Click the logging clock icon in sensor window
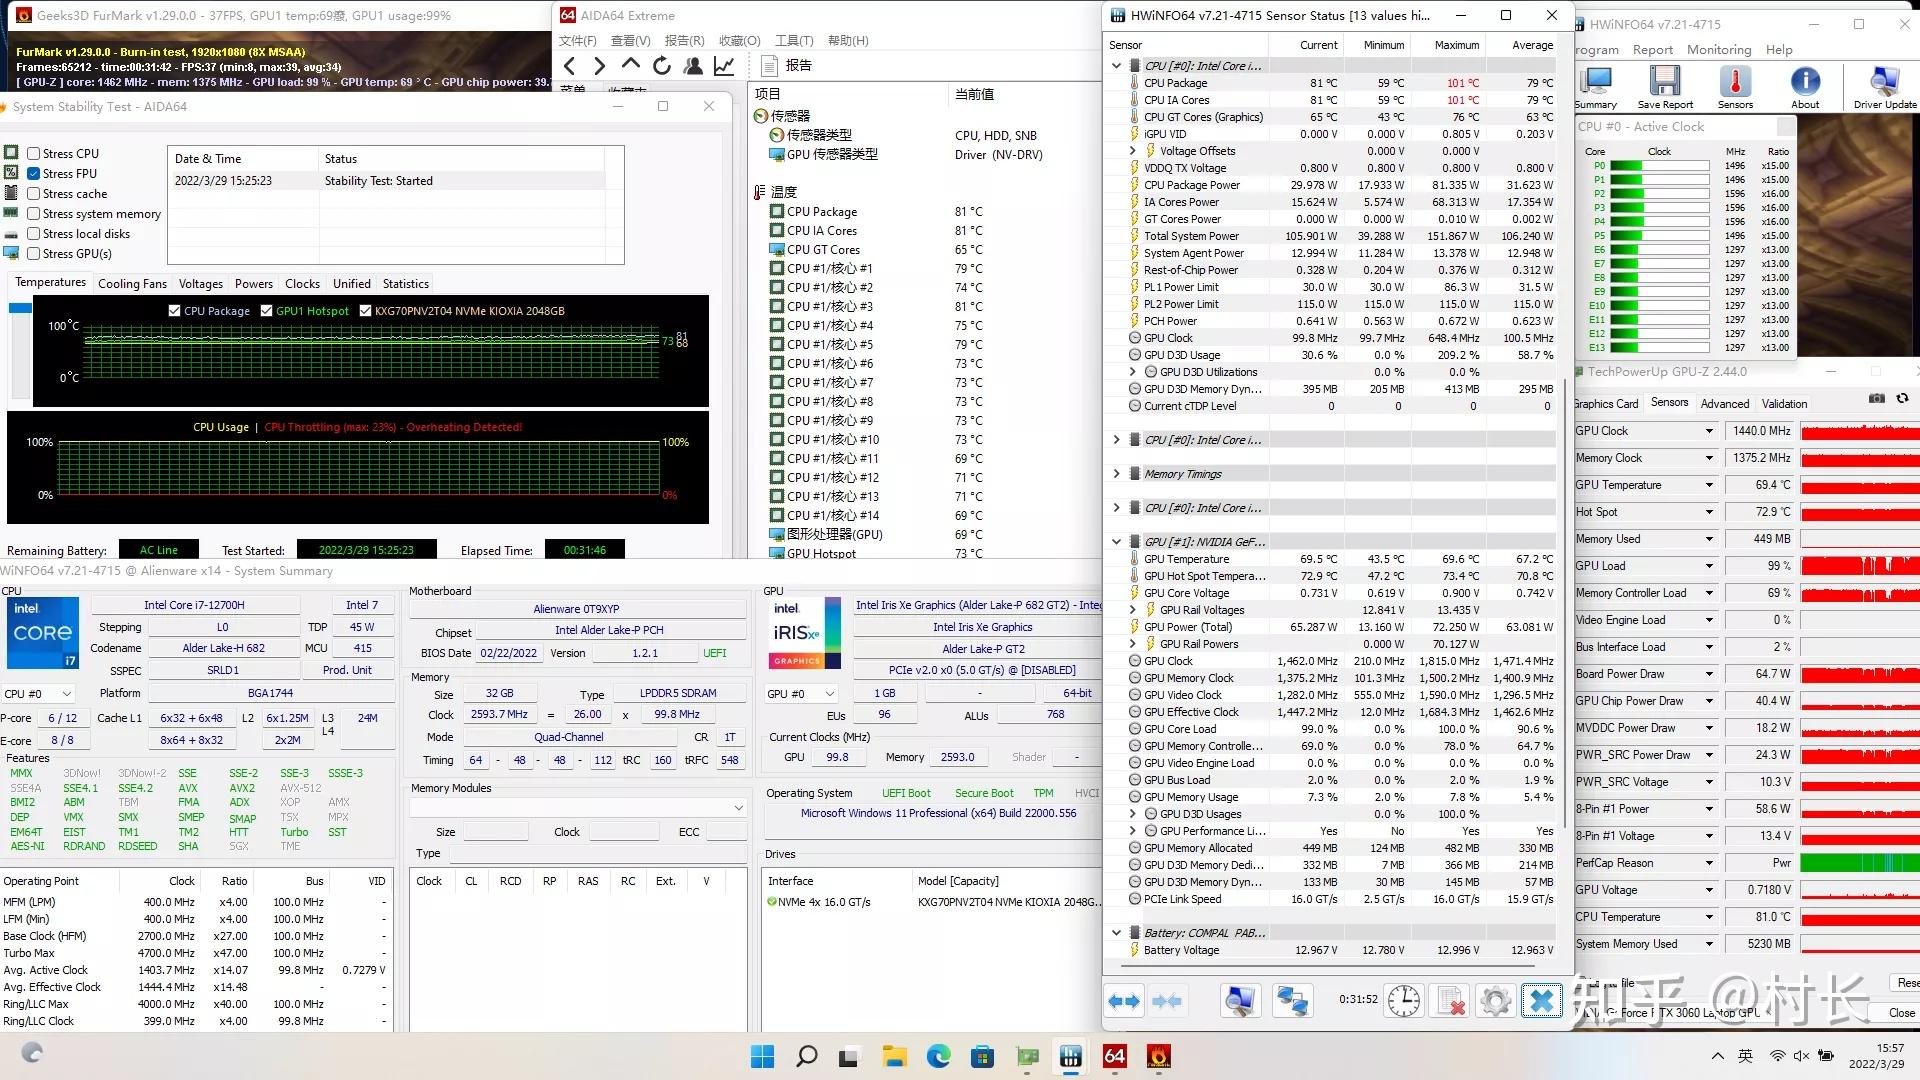The width and height of the screenshot is (1920, 1080). 1404,1000
